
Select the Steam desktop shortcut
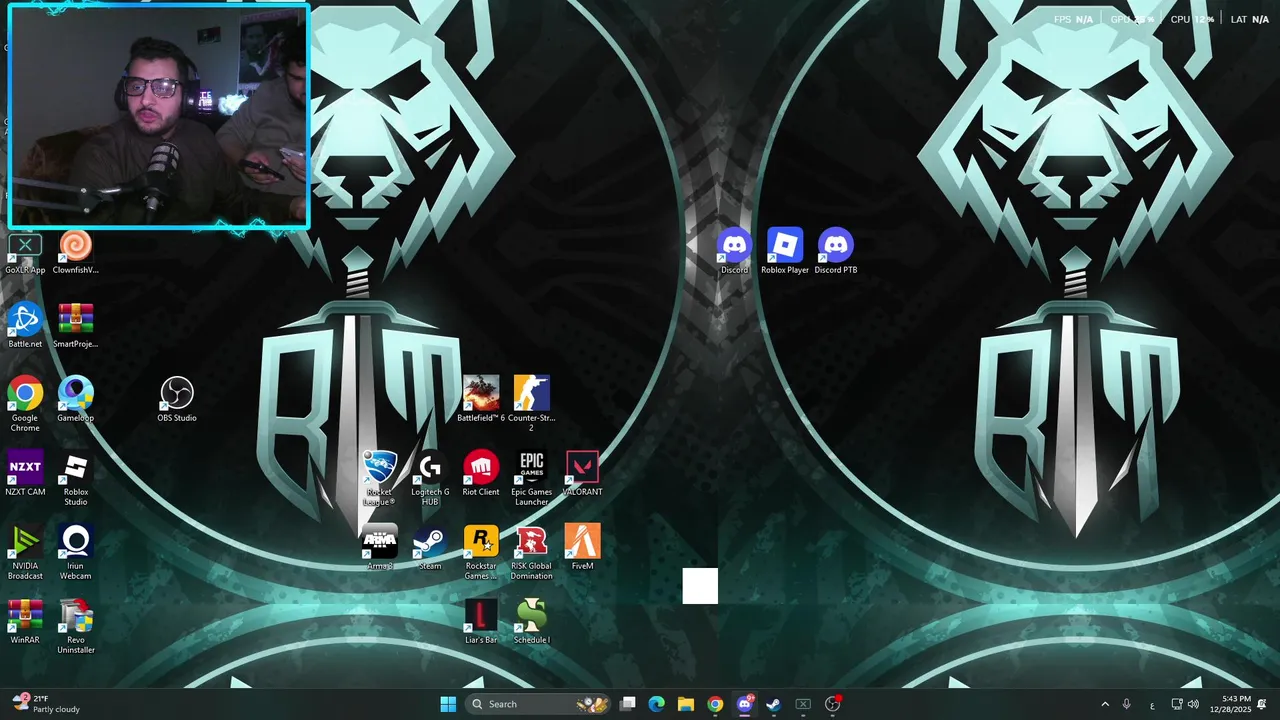click(x=430, y=548)
